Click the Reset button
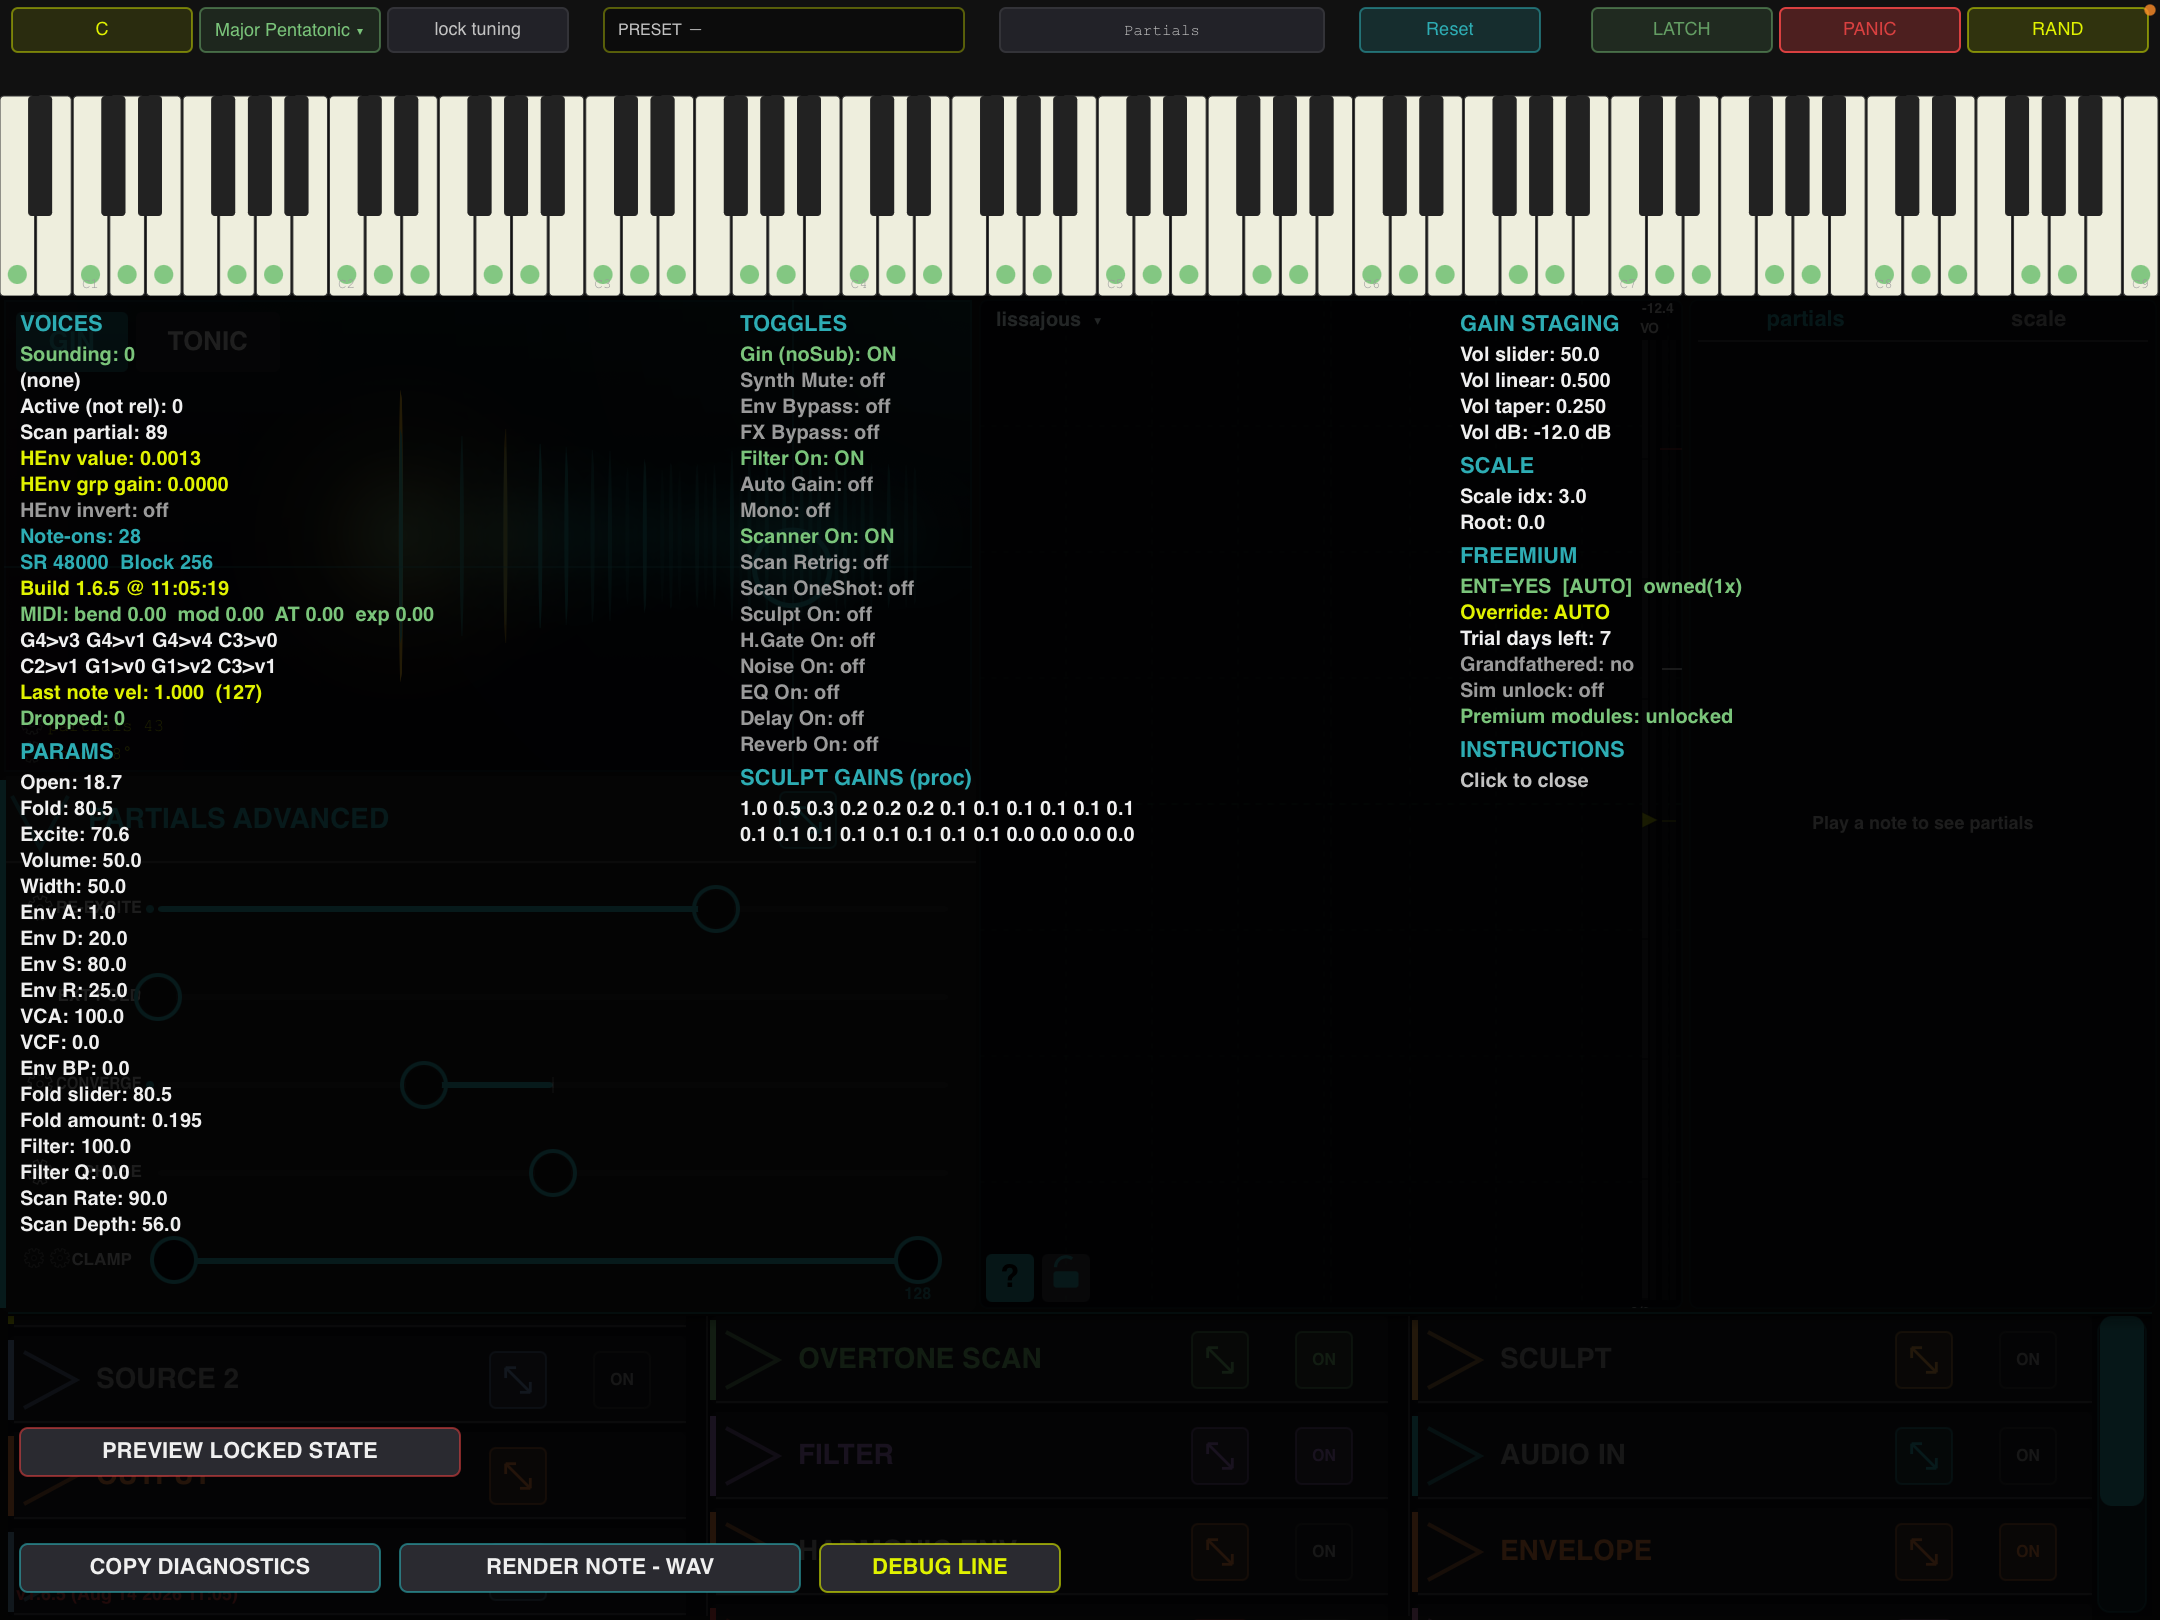The image size is (2160, 1620). (1449, 30)
